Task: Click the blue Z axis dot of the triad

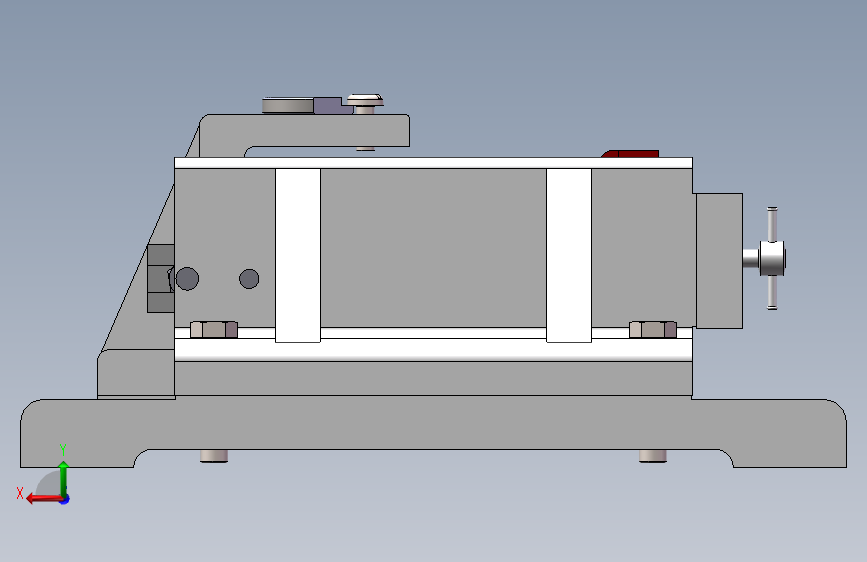Action: pos(65,499)
